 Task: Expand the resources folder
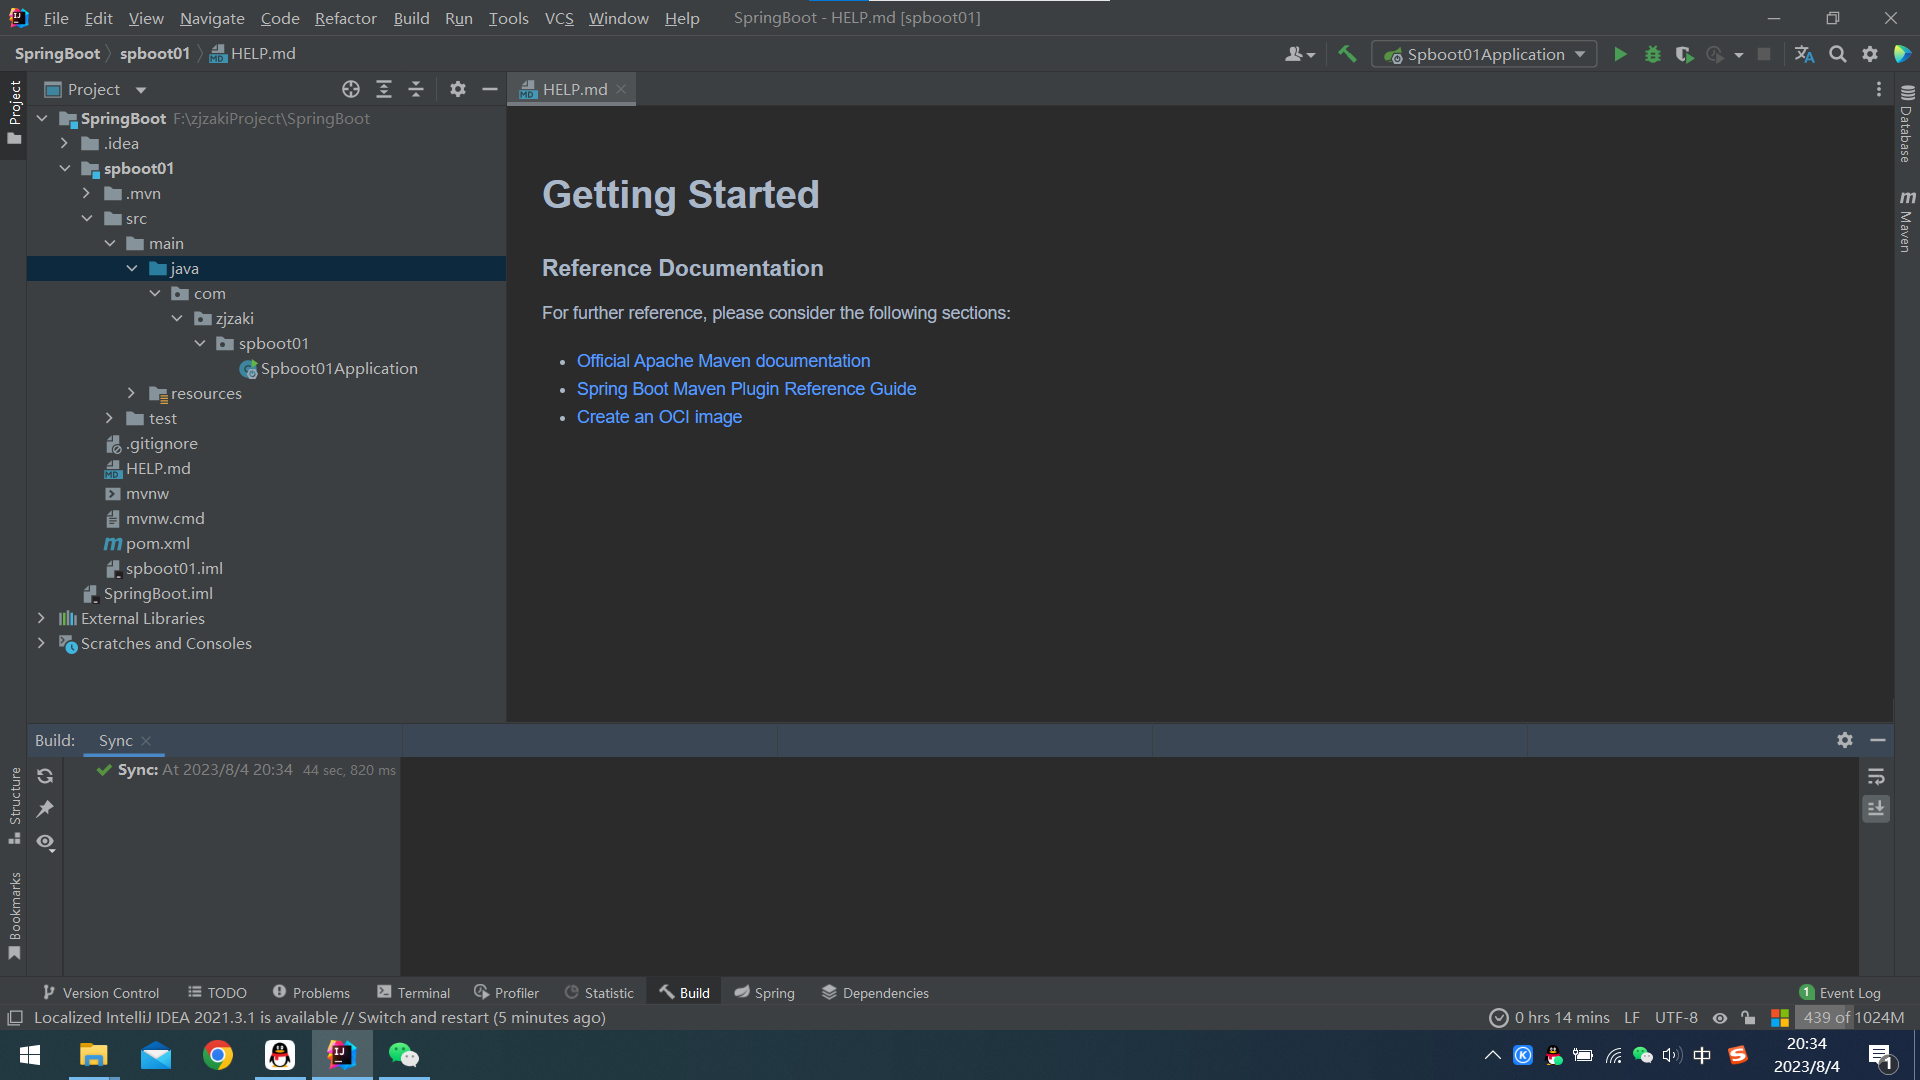(132, 393)
